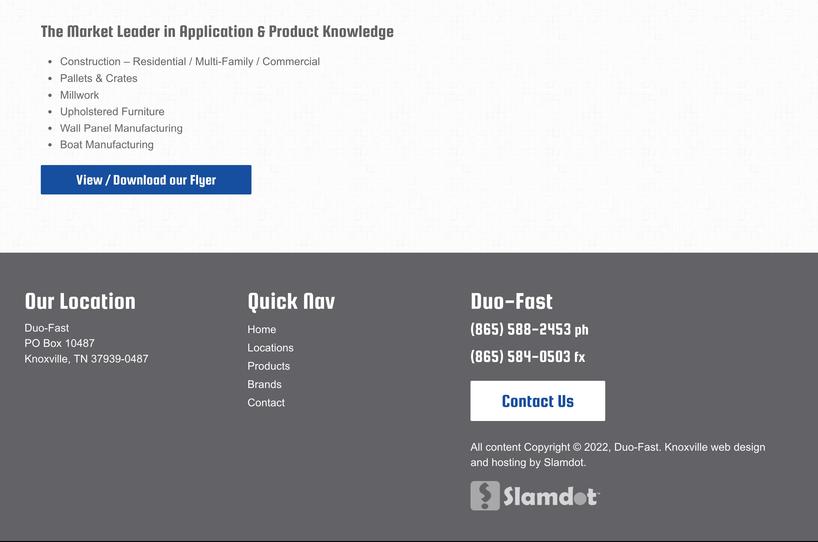Click Construction – Residential list item
Viewport: 818px width, 542px height.
[190, 62]
